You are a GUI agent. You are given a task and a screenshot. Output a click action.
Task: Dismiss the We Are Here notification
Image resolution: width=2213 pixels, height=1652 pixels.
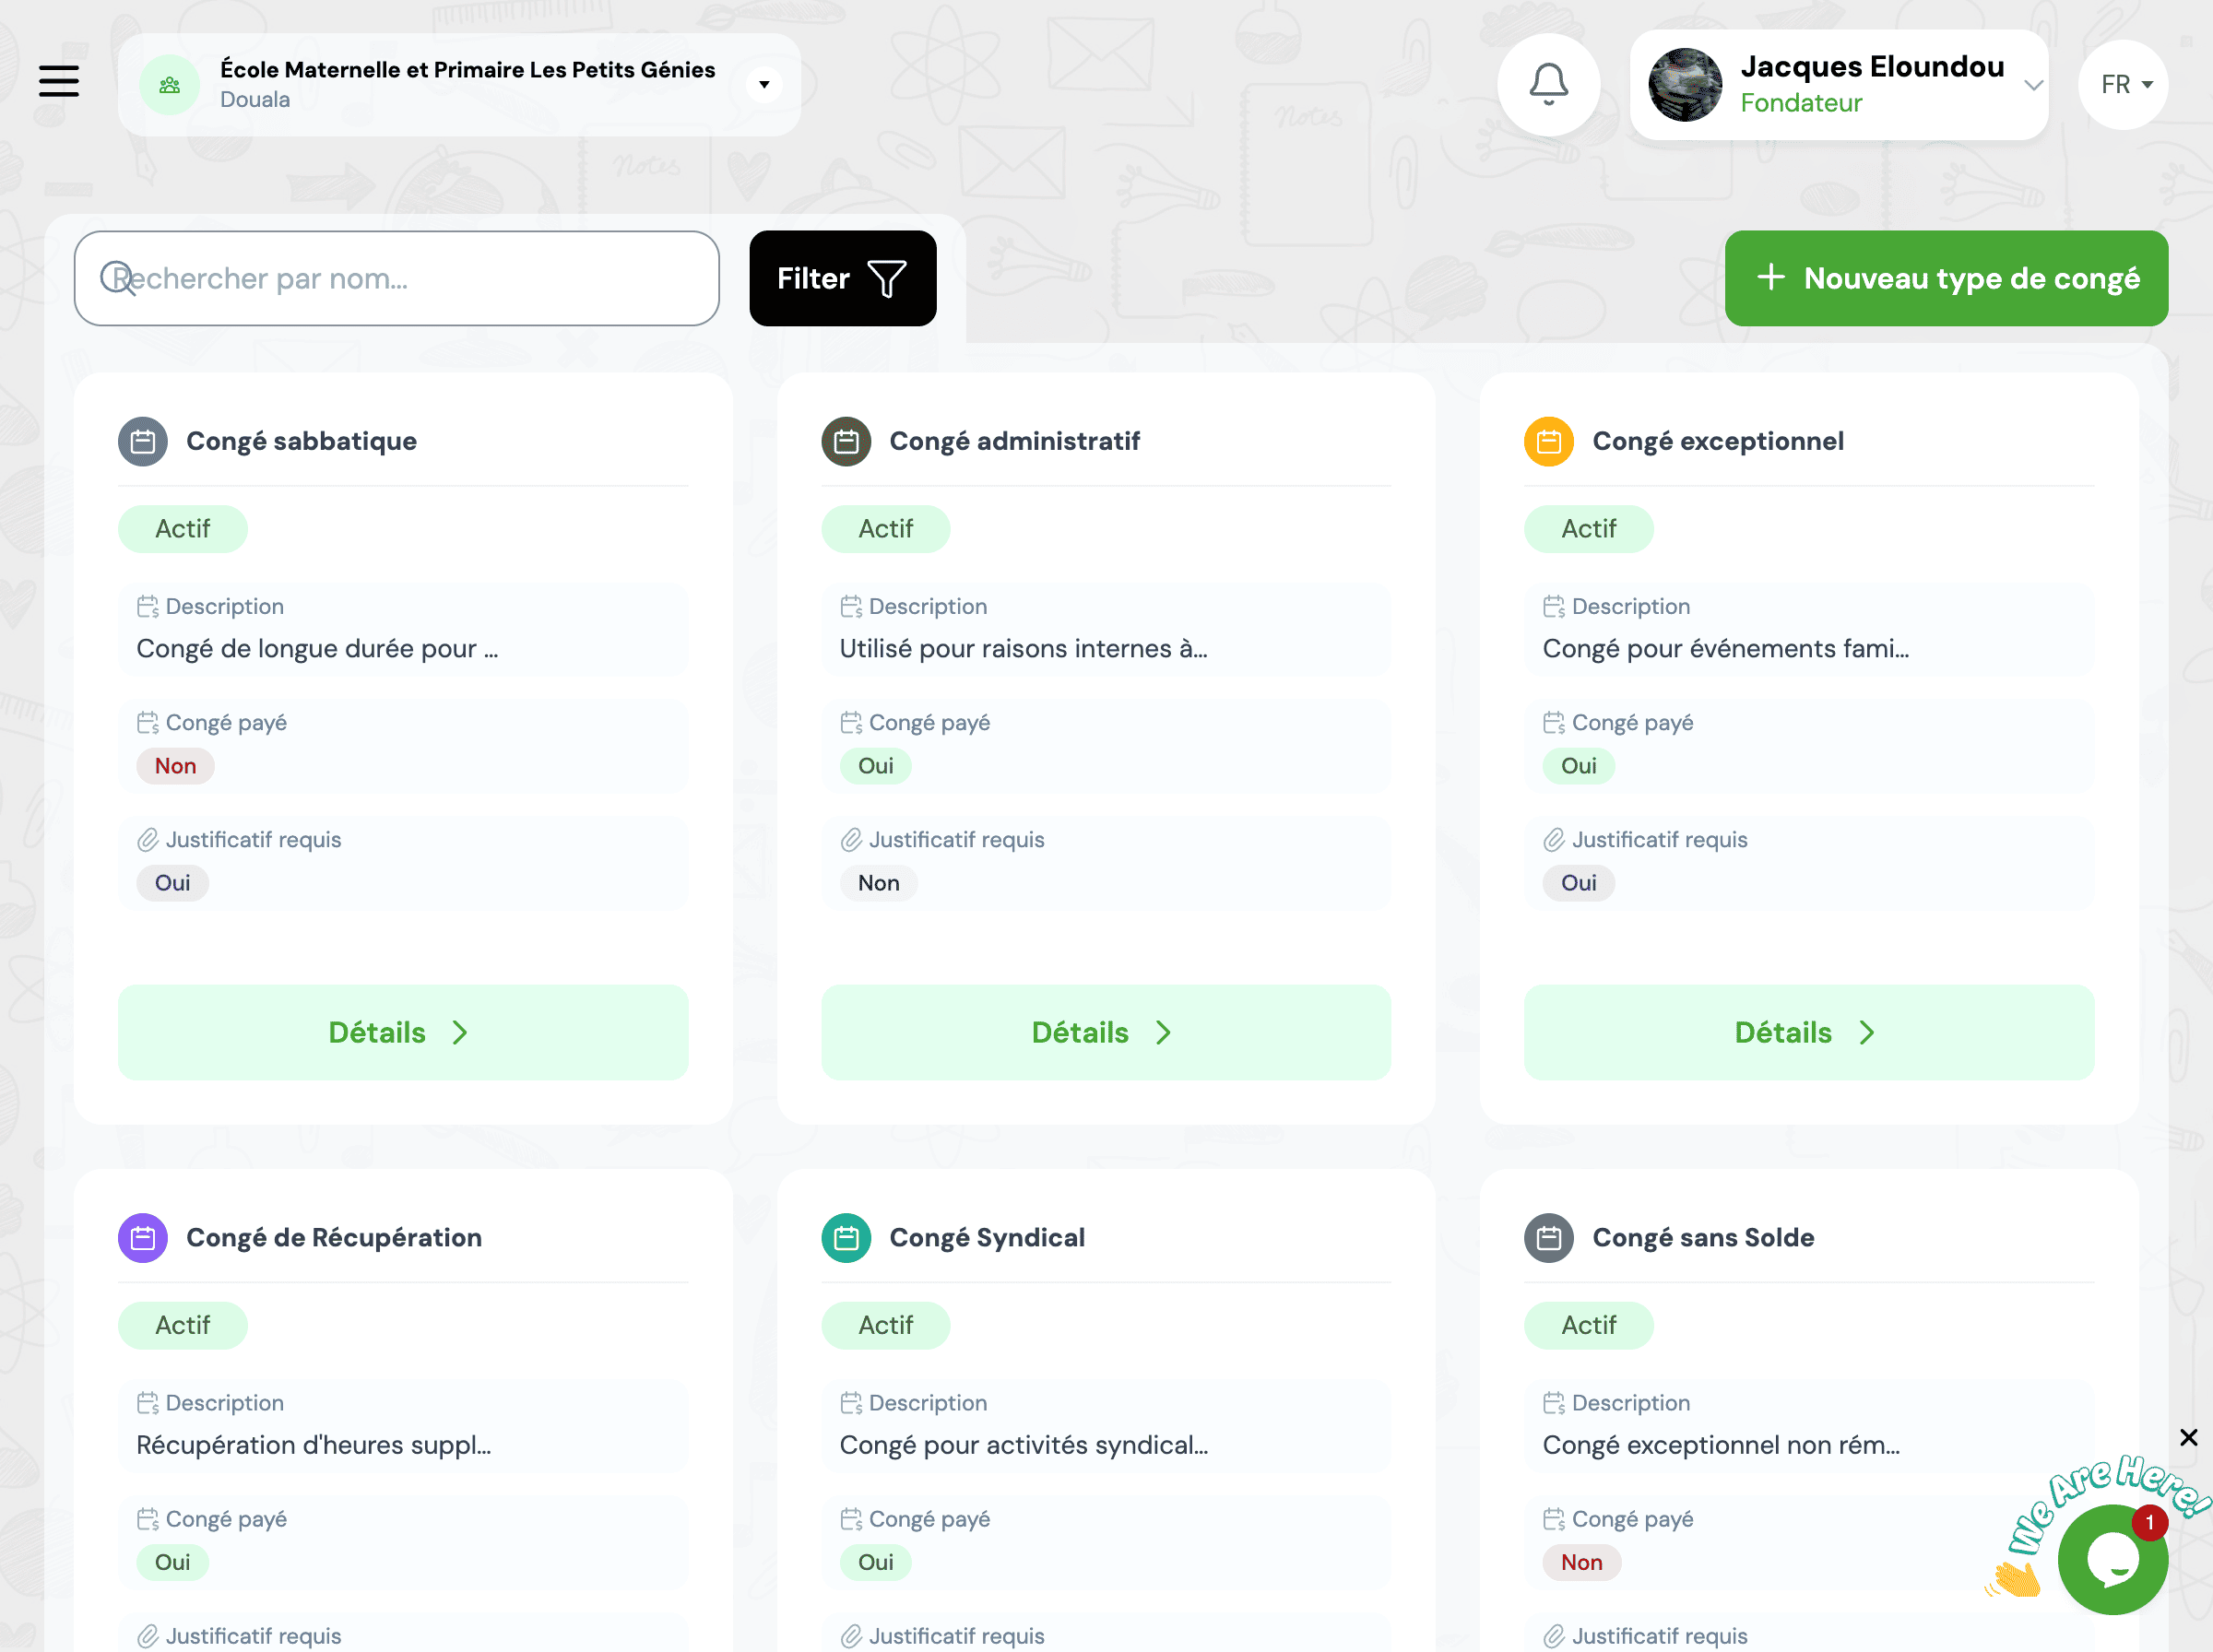point(2189,1437)
